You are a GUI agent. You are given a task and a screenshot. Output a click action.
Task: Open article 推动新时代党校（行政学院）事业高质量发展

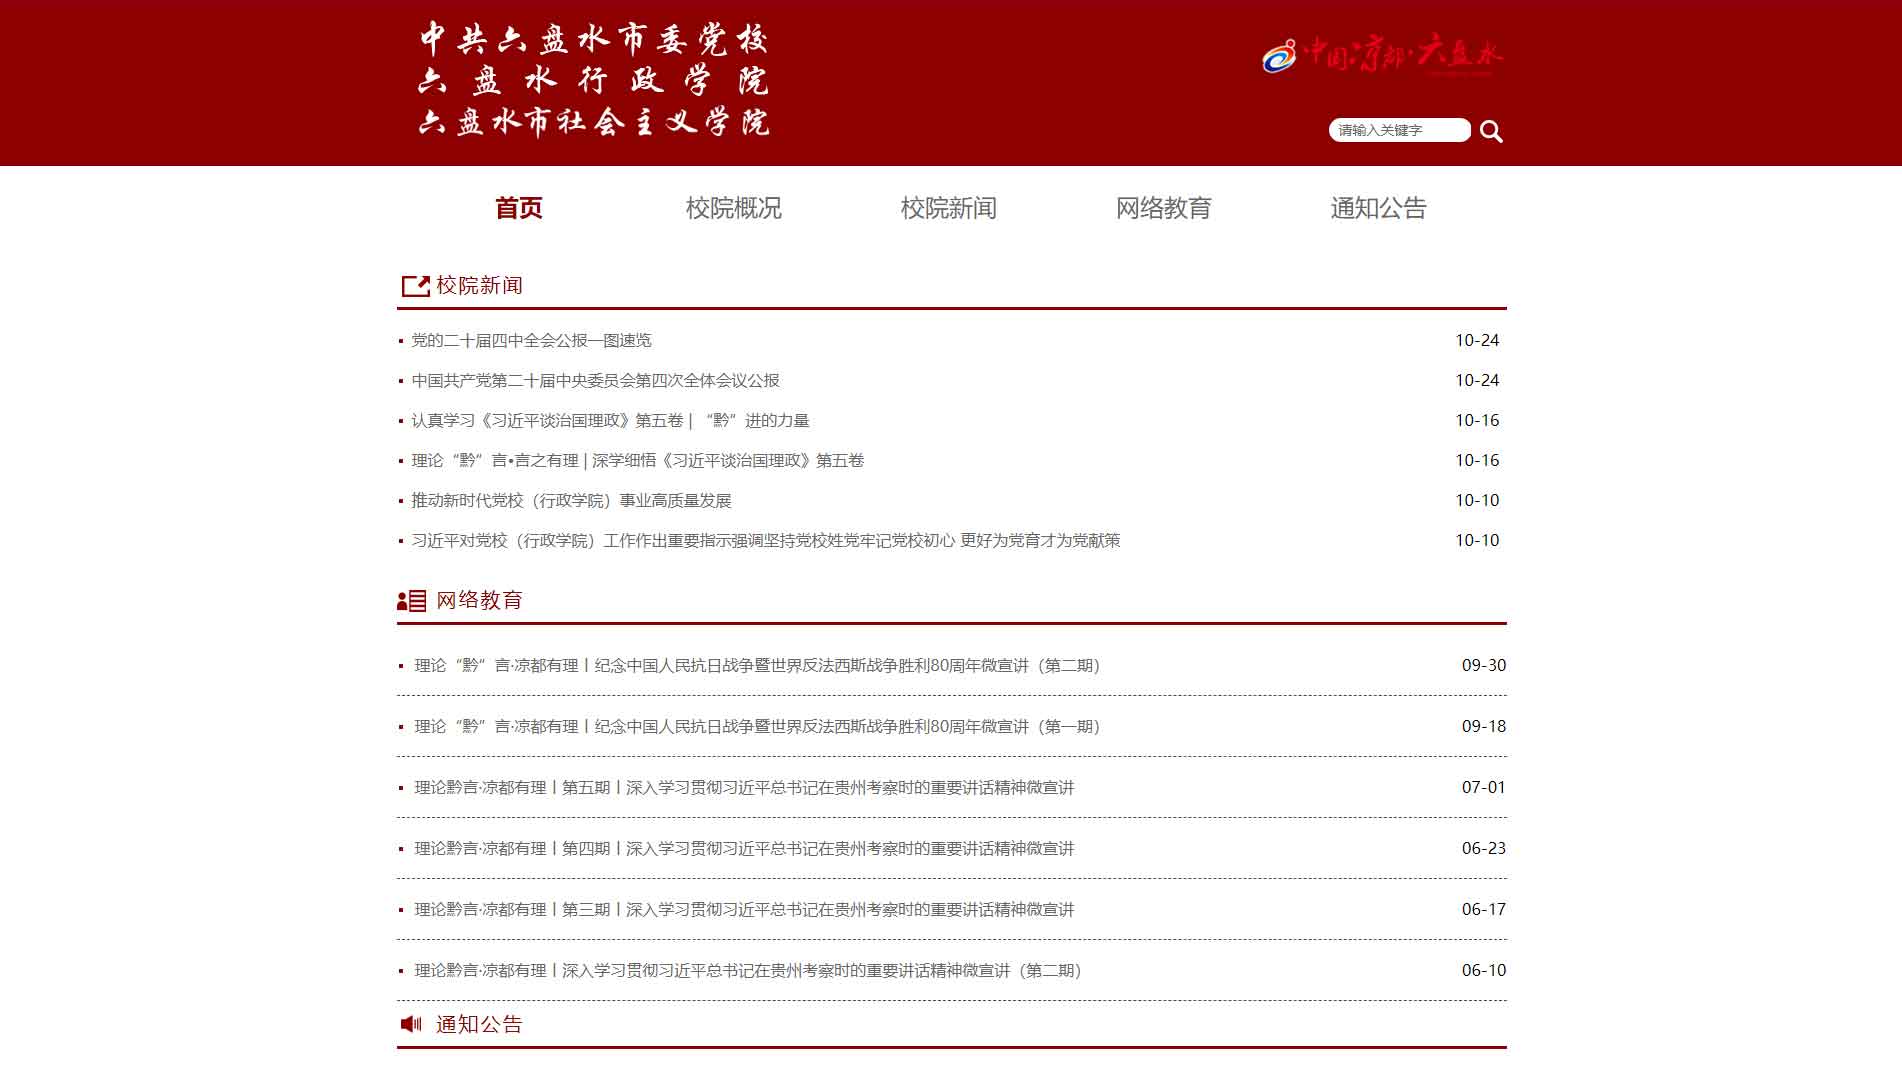click(571, 500)
